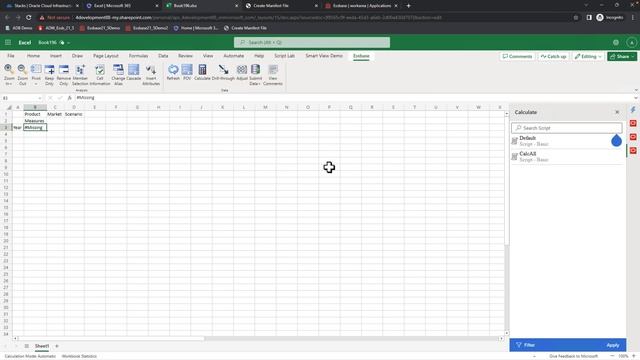Open the Home tab
Image resolution: width=640 pixels, height=360 pixels.
[33, 56]
